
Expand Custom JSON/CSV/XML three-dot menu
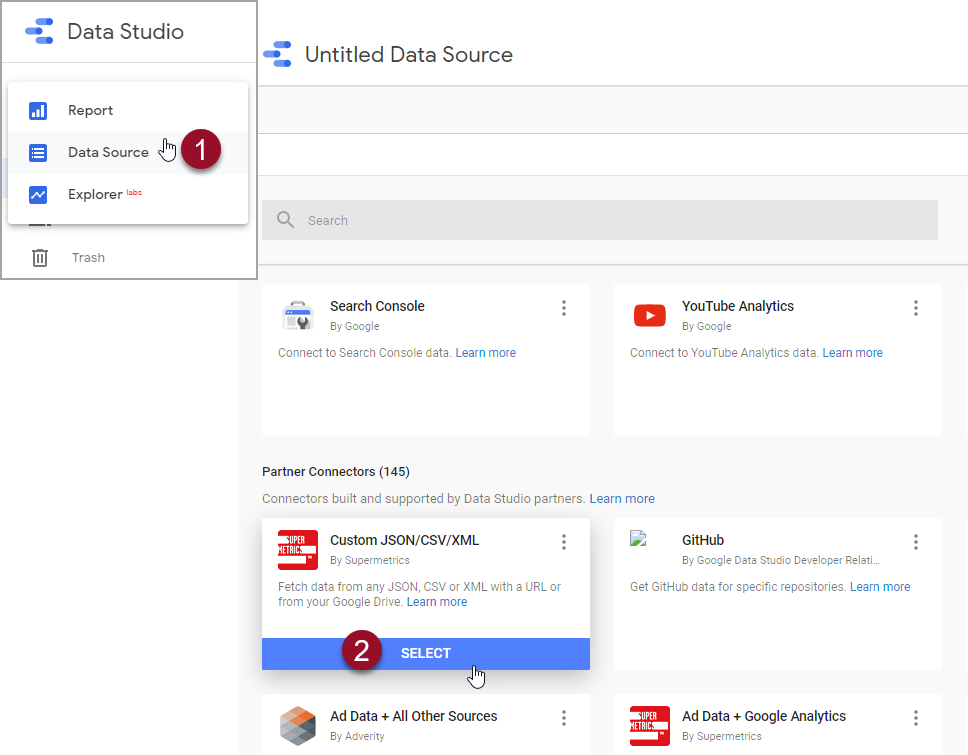point(564,542)
